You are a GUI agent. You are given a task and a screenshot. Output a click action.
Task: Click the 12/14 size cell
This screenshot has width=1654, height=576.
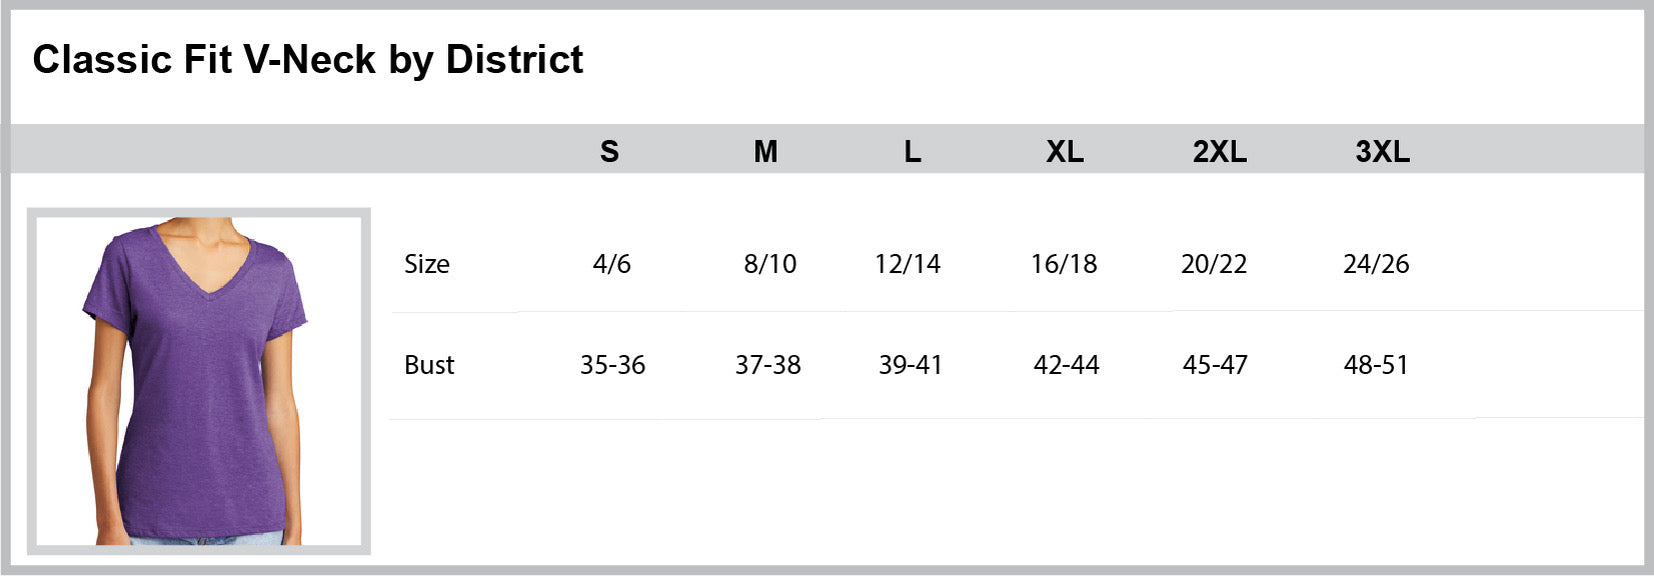907,264
